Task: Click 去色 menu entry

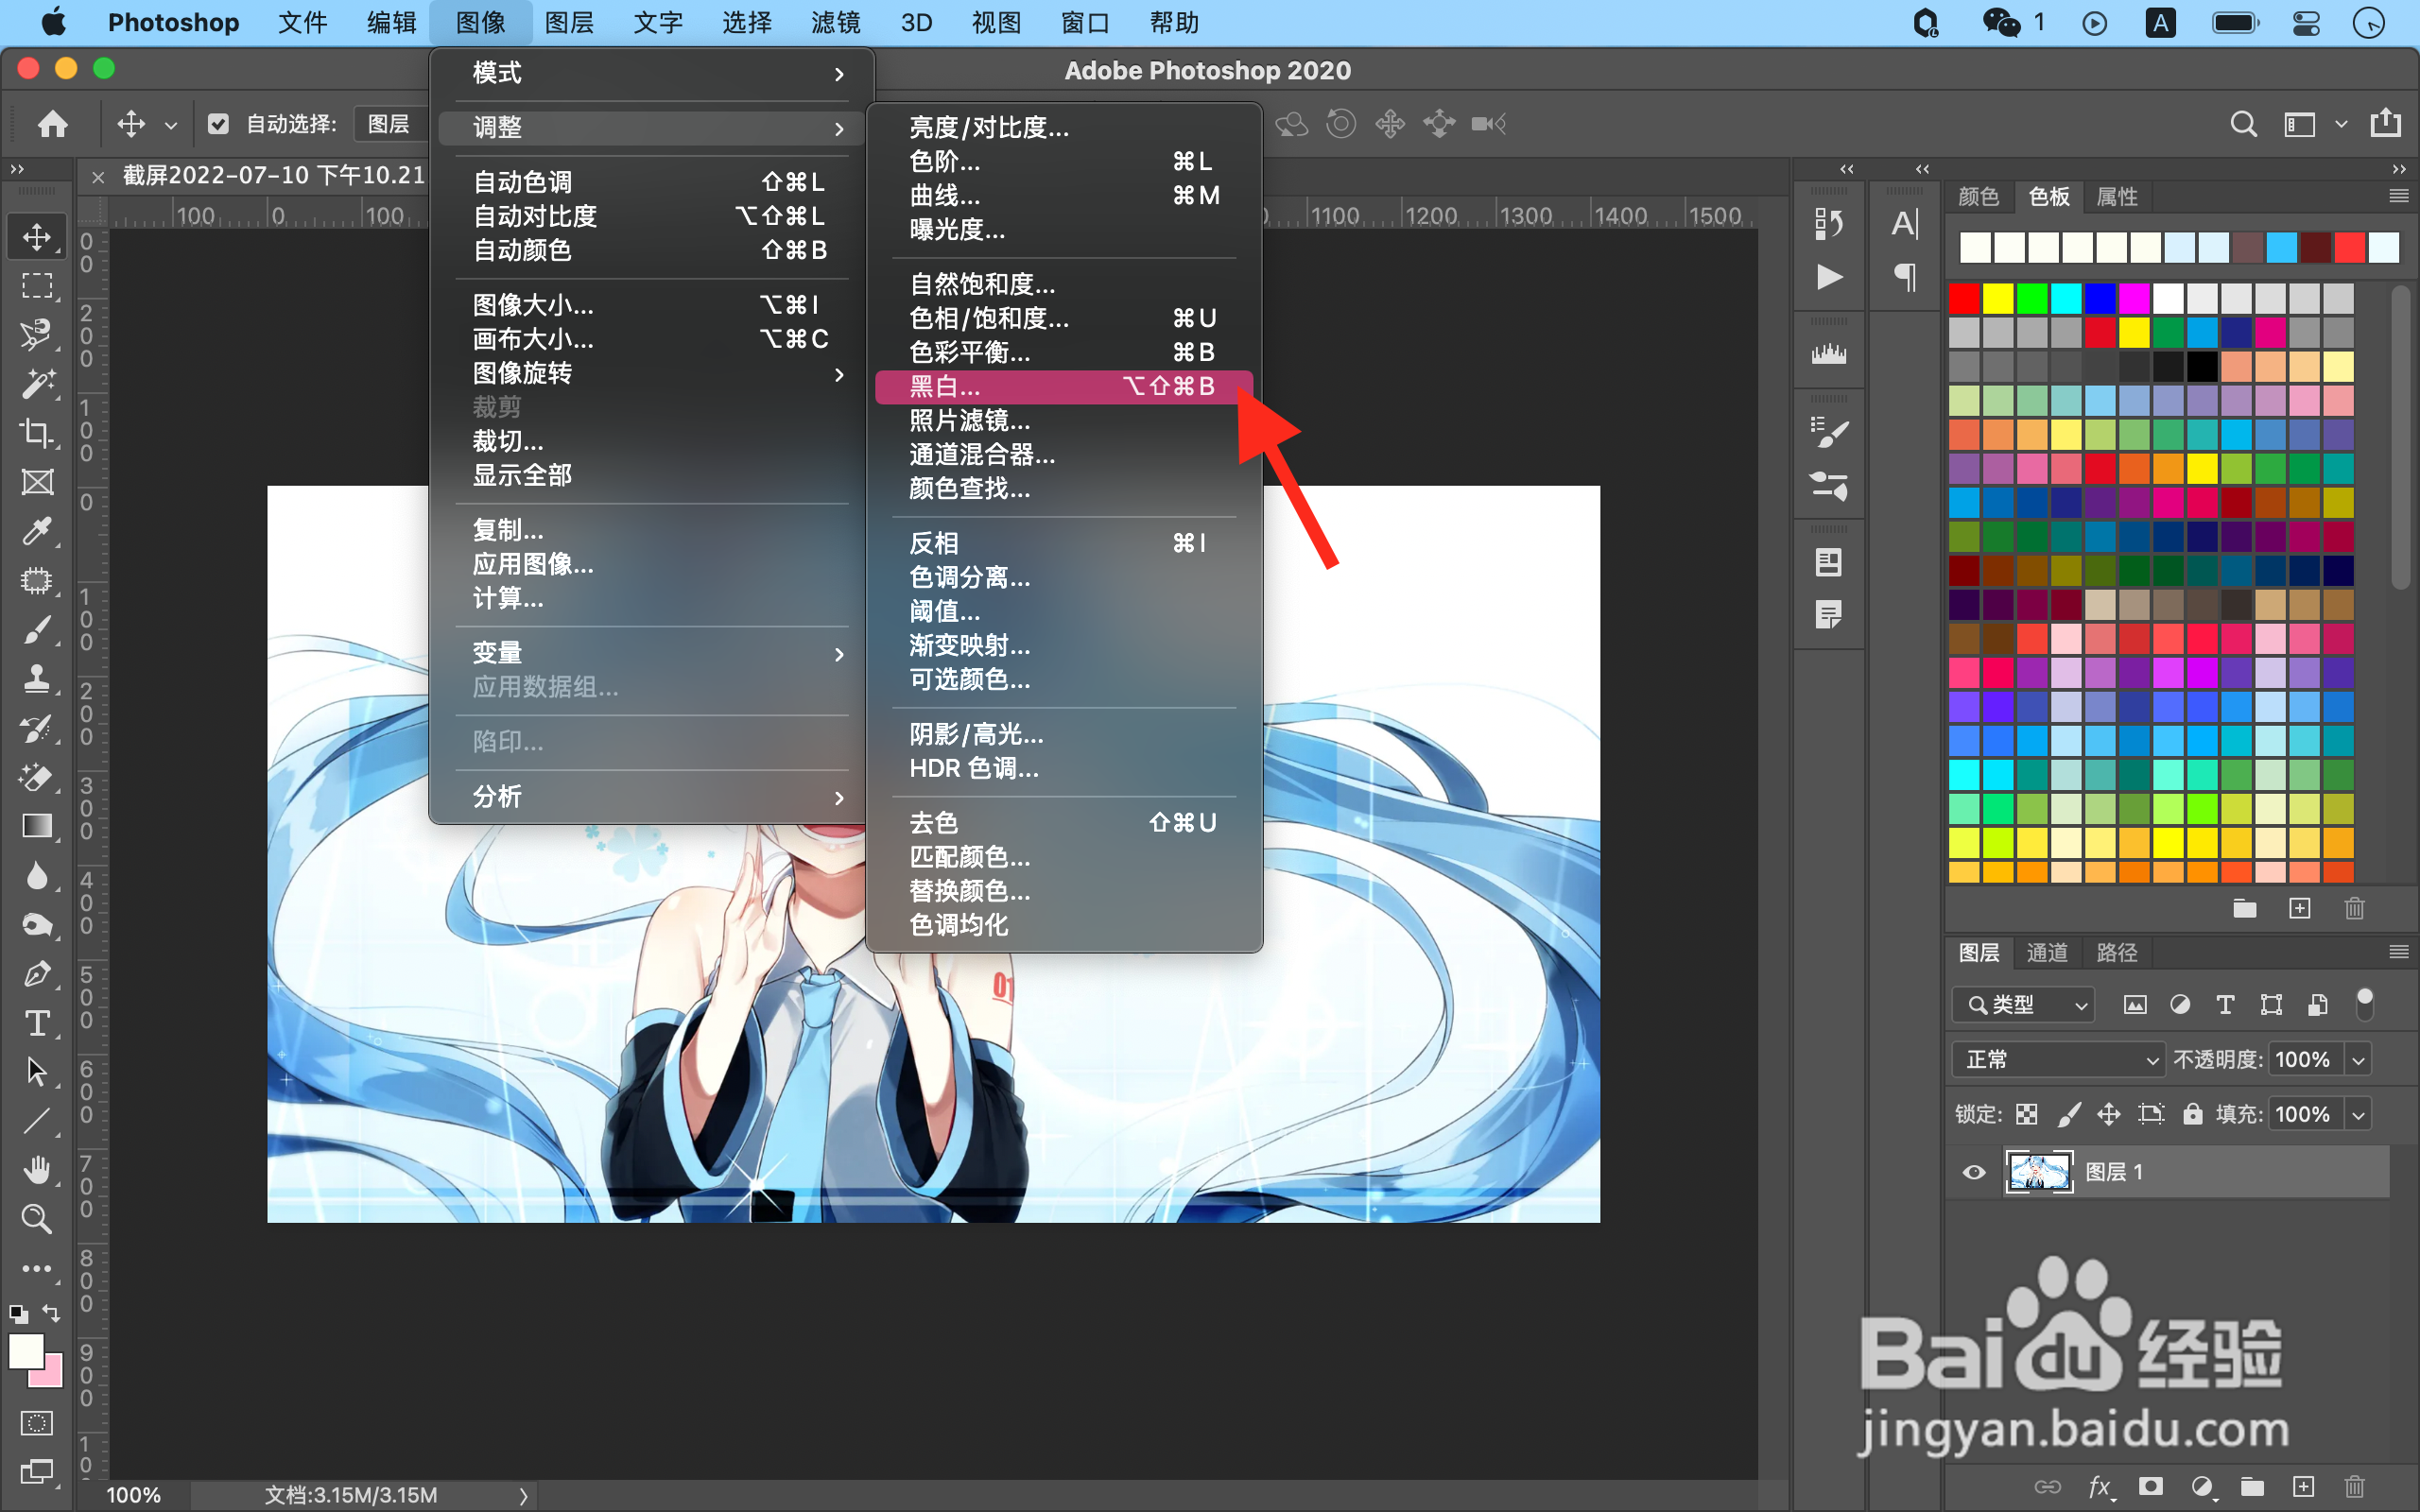Action: [x=934, y=823]
